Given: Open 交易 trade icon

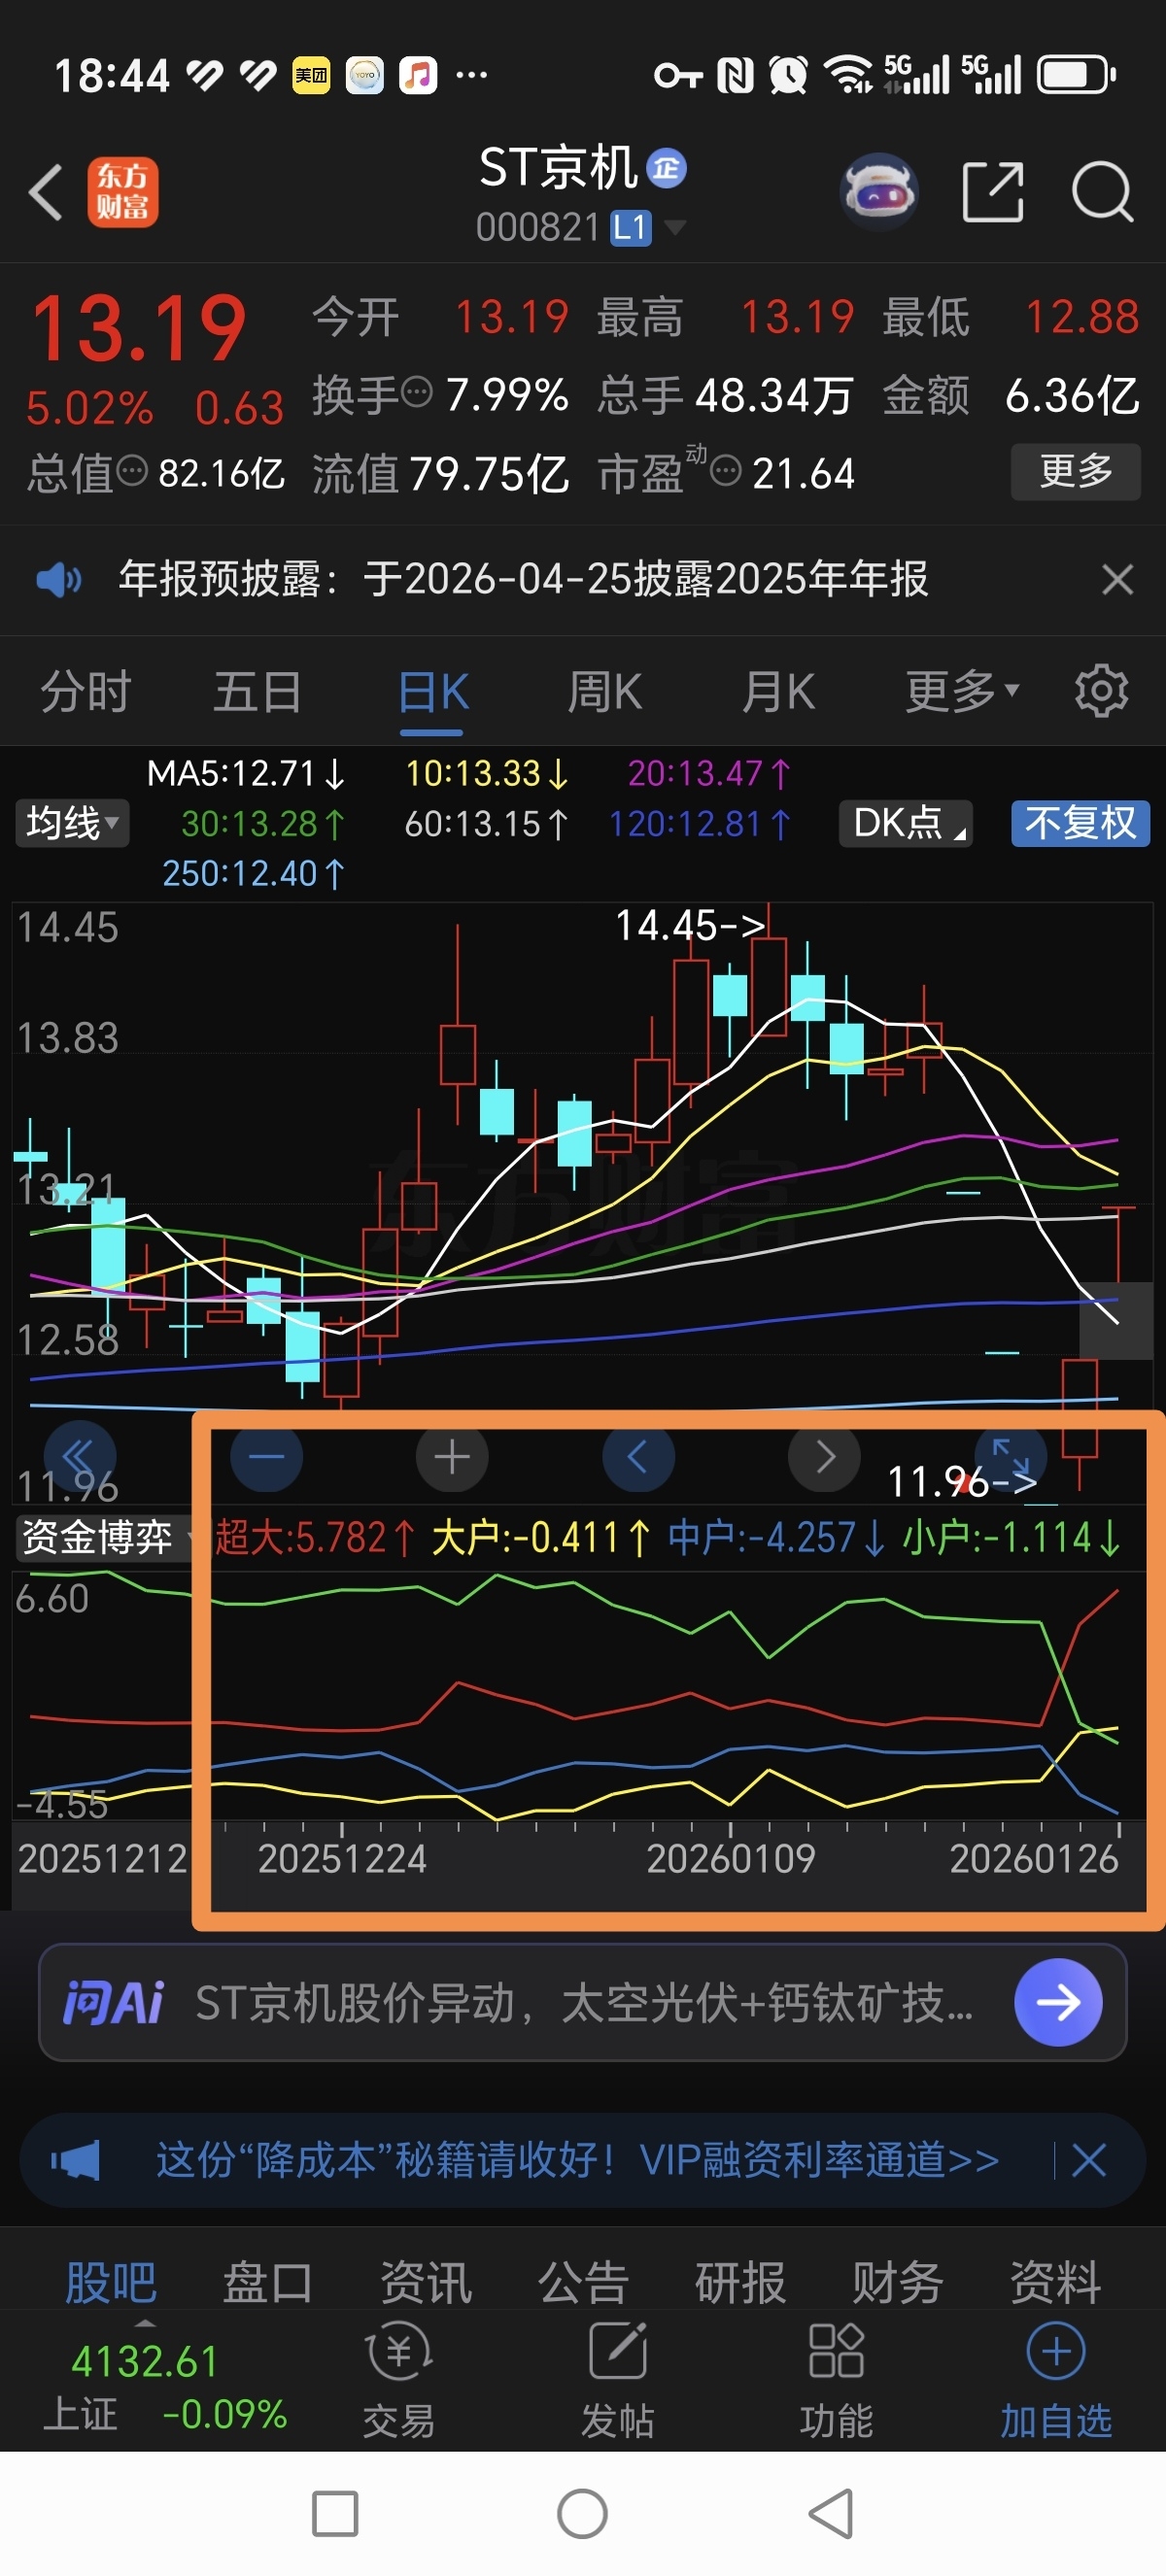Looking at the screenshot, I should [x=399, y=2380].
